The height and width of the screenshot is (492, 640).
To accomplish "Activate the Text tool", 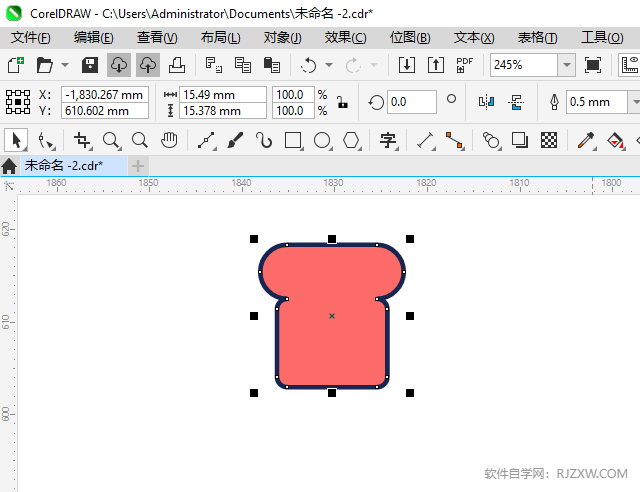I will (388, 140).
